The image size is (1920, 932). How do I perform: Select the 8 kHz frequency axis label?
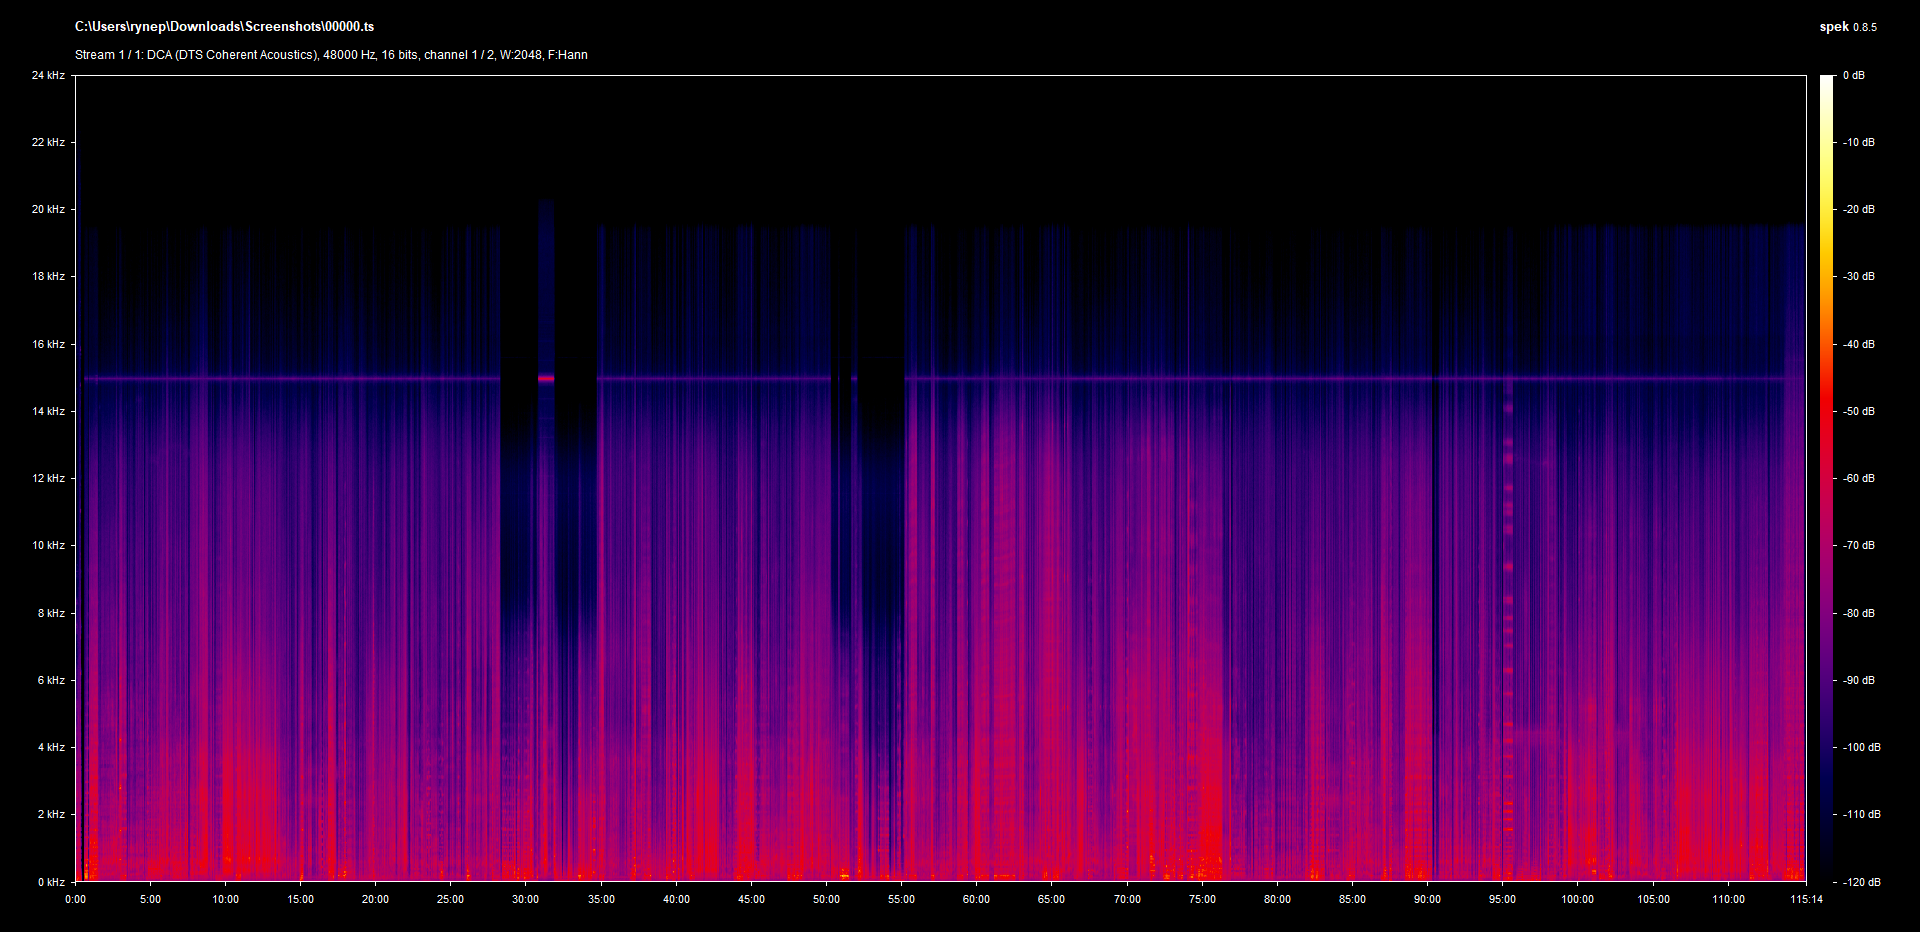(51, 613)
